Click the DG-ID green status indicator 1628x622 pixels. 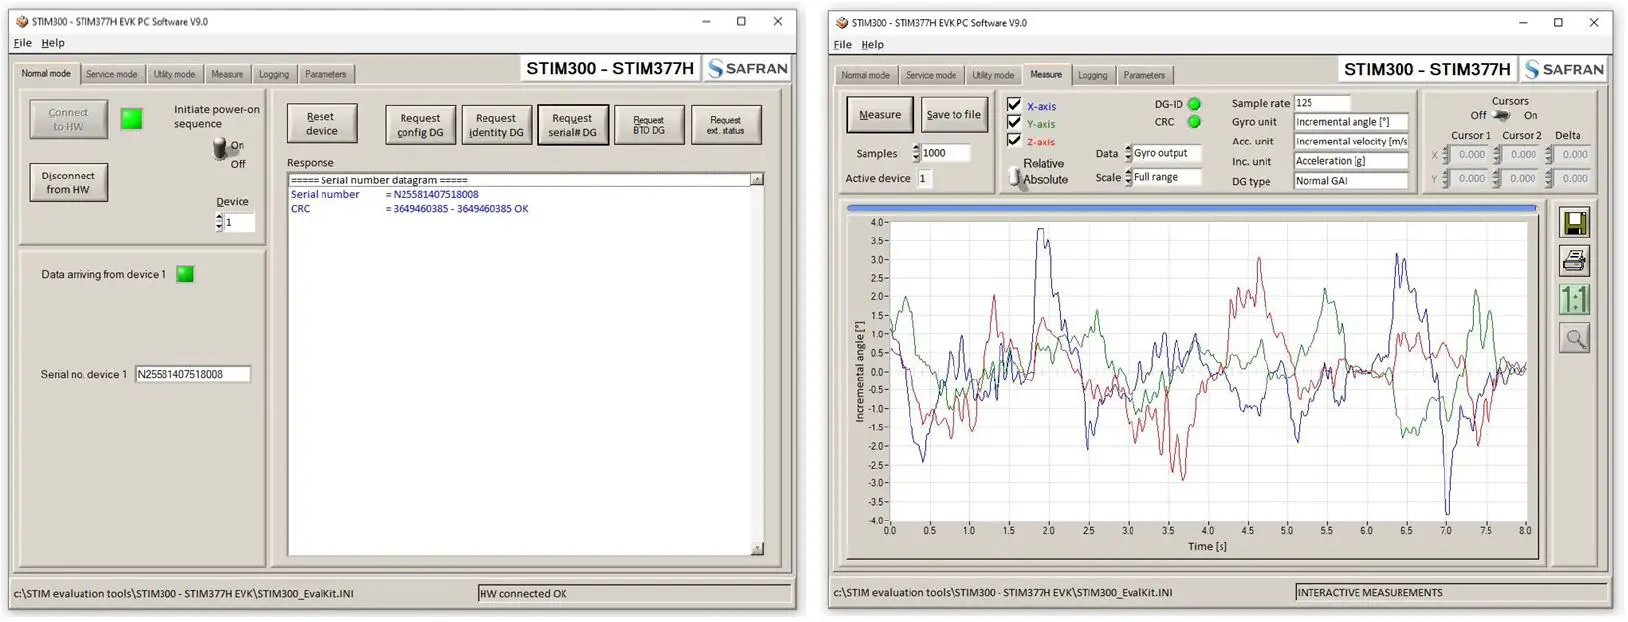point(1194,104)
